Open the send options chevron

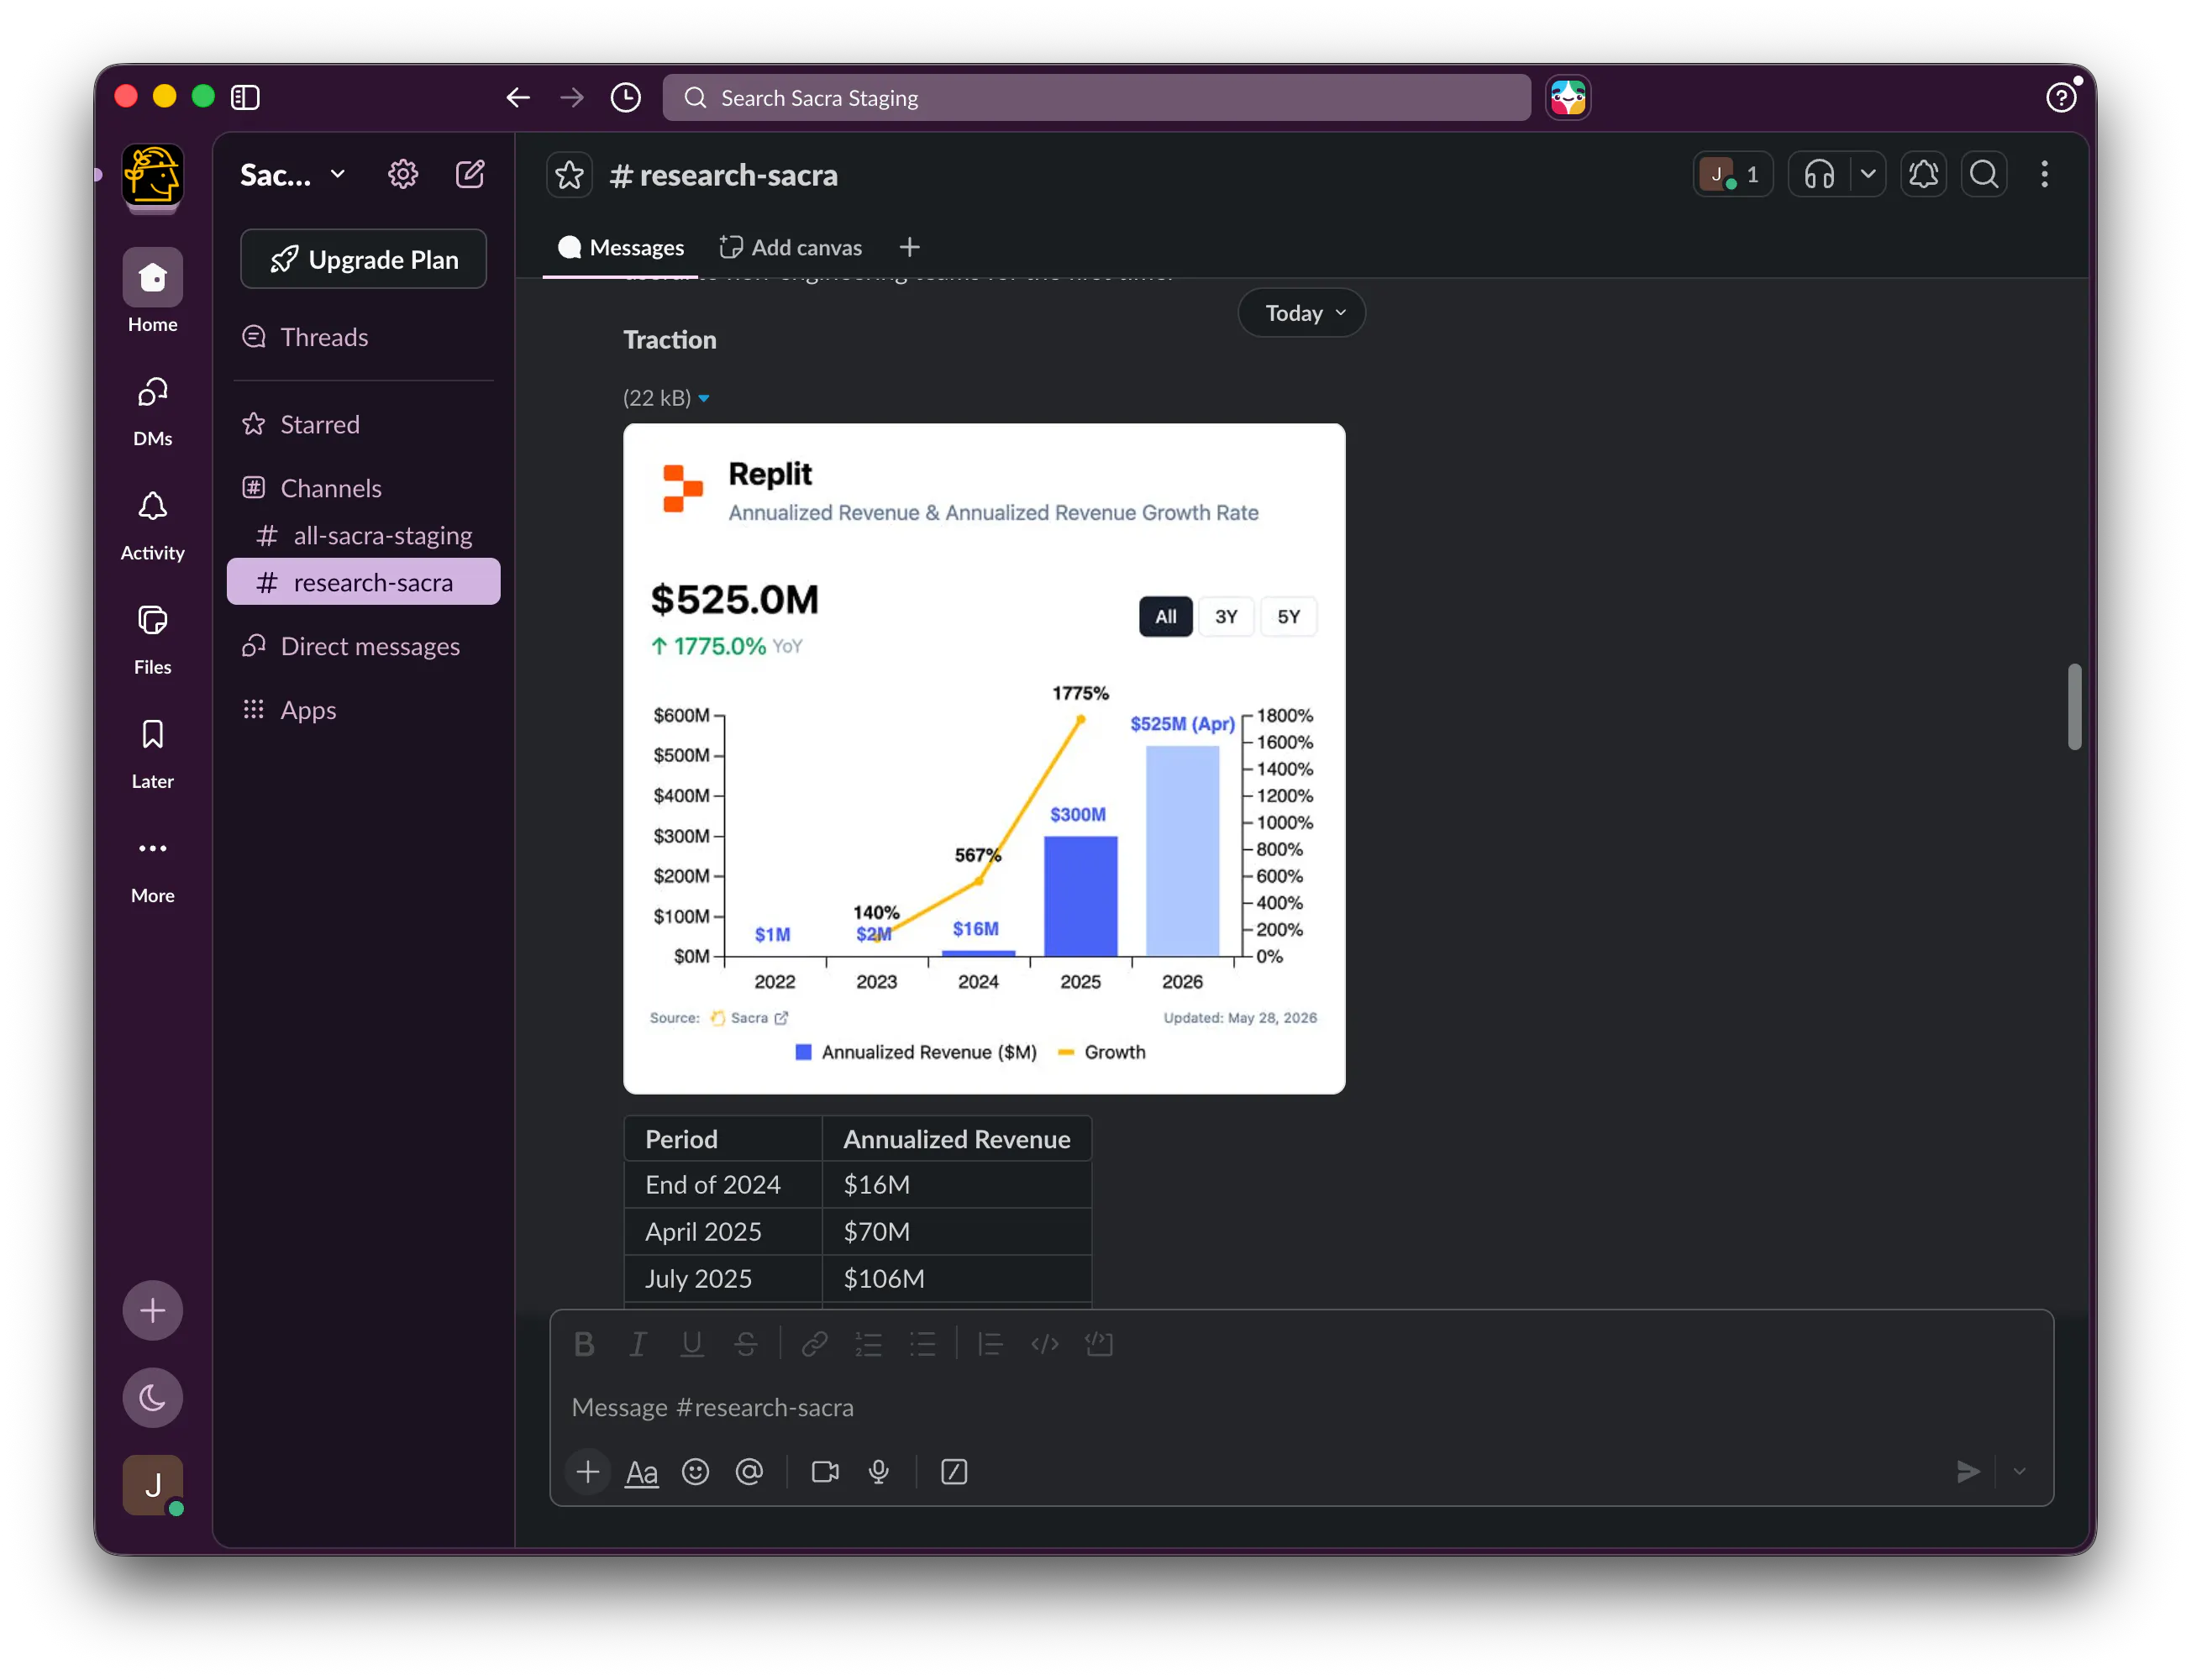(x=2019, y=1471)
